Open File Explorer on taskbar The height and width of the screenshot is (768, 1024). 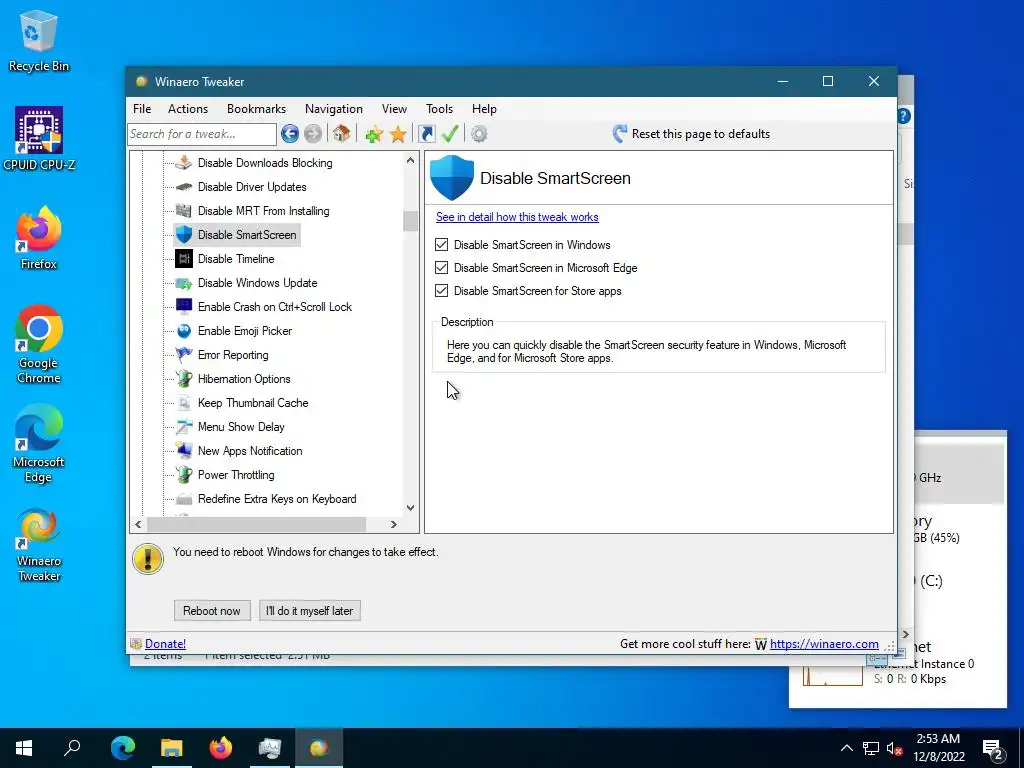click(172, 748)
